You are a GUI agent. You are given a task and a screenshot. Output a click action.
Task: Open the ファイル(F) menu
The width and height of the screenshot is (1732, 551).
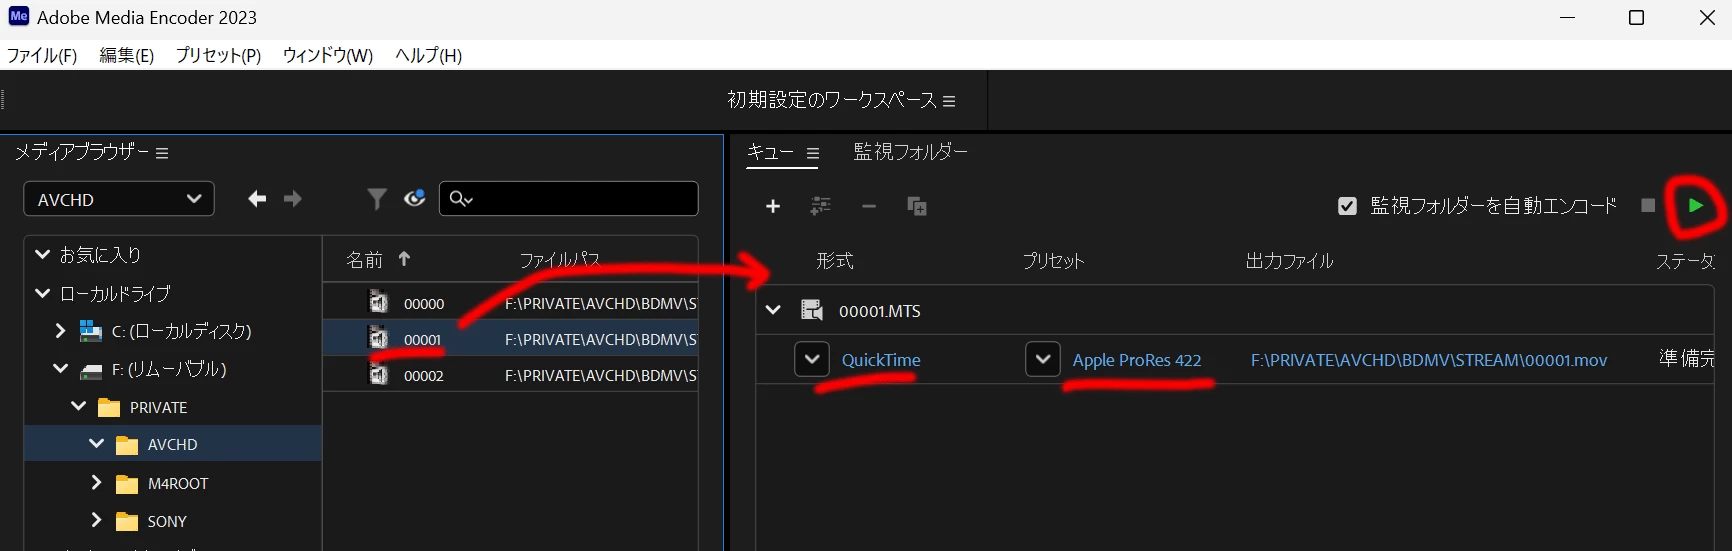coord(42,56)
